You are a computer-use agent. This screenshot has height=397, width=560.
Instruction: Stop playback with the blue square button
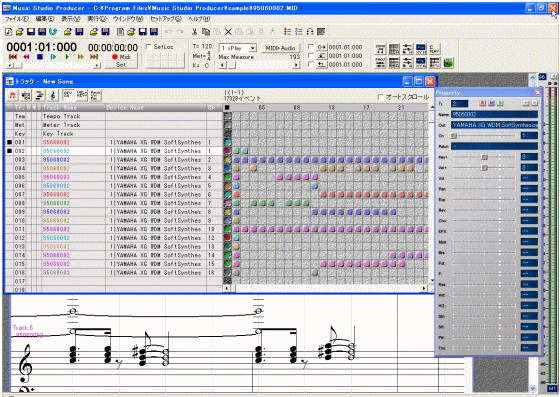[x=40, y=57]
